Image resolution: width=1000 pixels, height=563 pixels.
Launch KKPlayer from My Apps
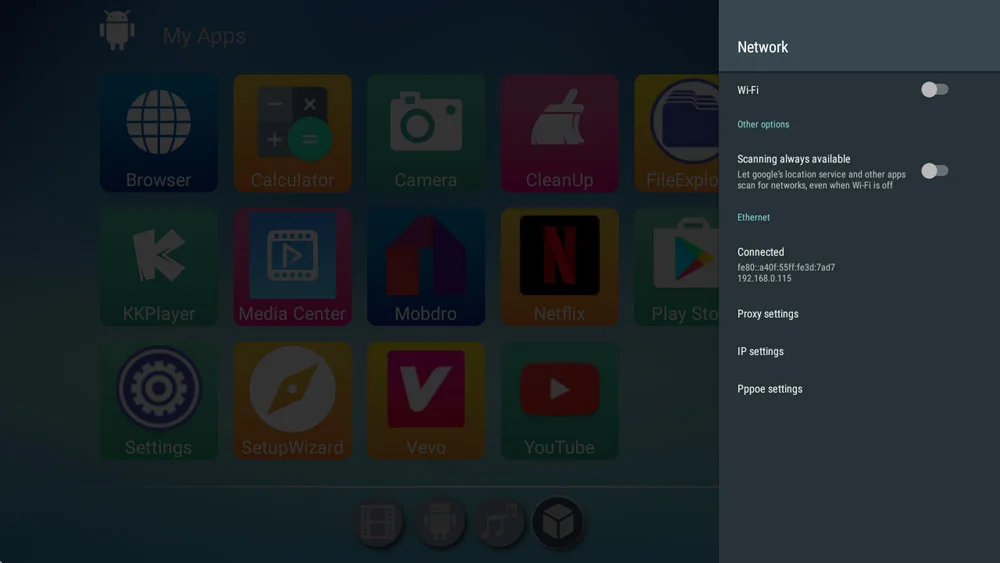pyautogui.click(x=159, y=267)
